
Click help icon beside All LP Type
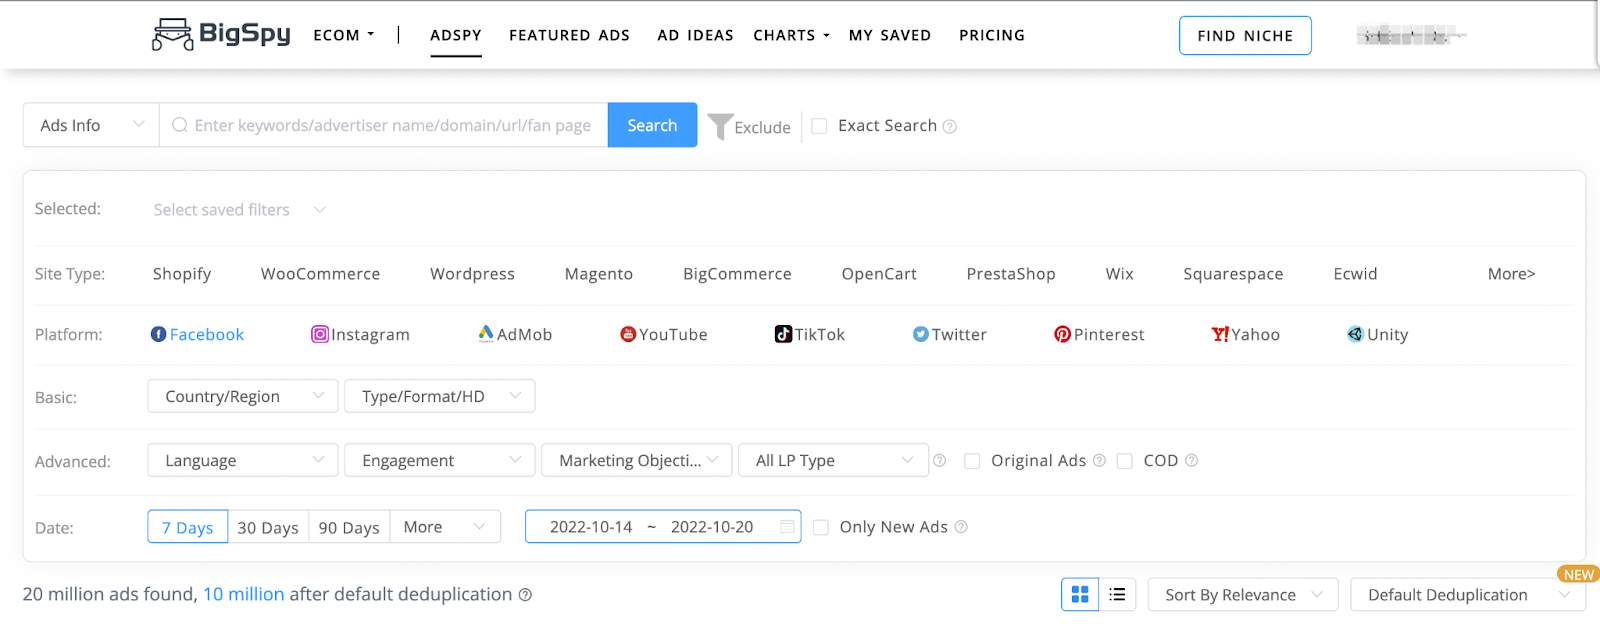pos(939,460)
